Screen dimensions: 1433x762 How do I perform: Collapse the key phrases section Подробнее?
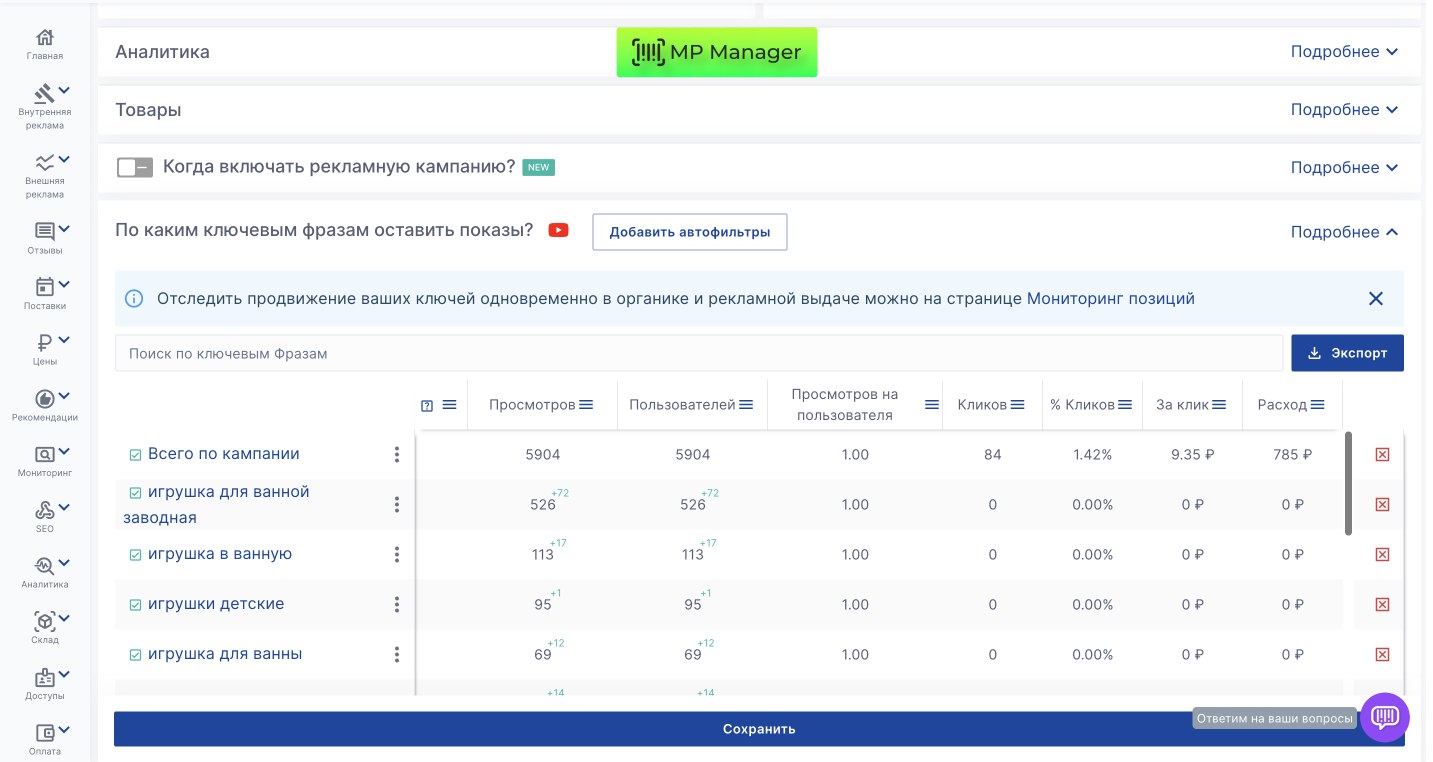(x=1343, y=232)
